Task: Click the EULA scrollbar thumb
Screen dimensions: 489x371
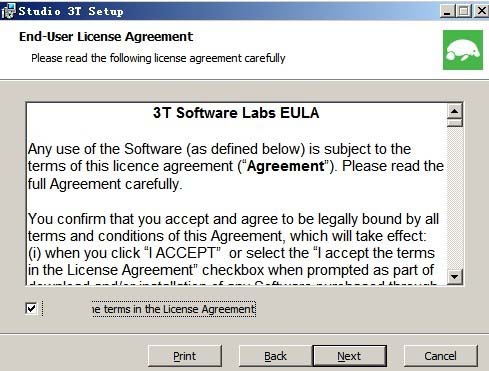Action: coord(455,123)
